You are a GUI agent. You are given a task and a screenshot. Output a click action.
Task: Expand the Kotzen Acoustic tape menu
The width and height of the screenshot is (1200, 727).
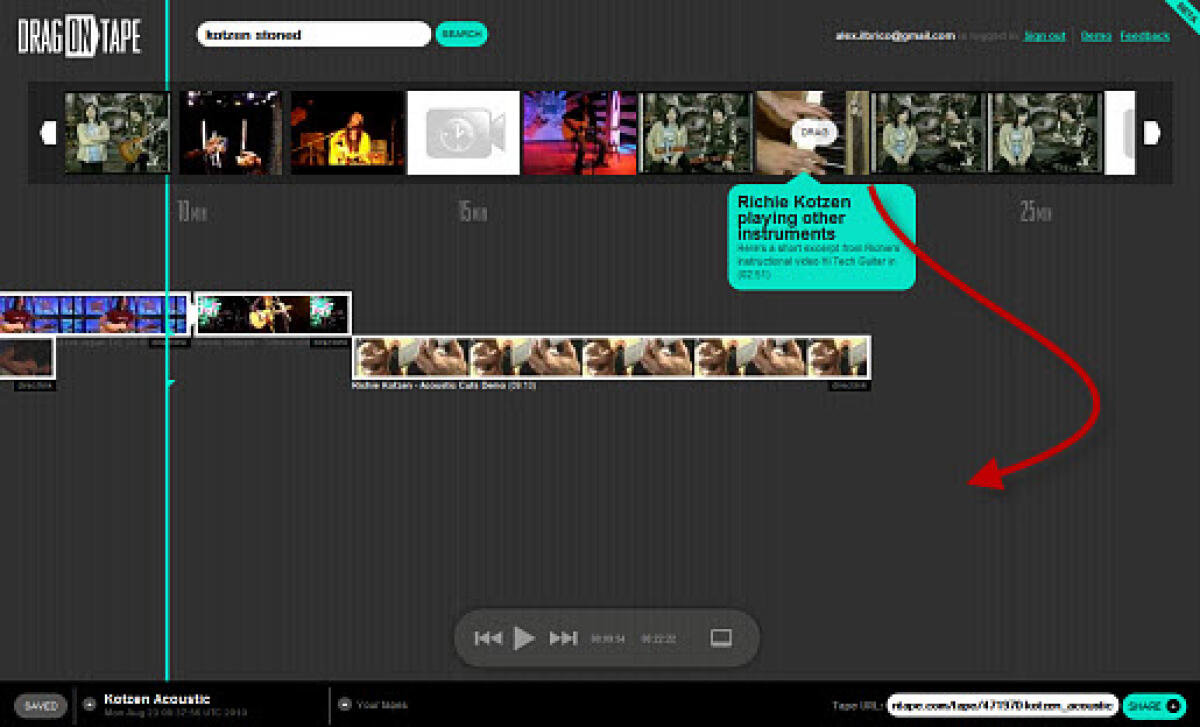tap(89, 703)
